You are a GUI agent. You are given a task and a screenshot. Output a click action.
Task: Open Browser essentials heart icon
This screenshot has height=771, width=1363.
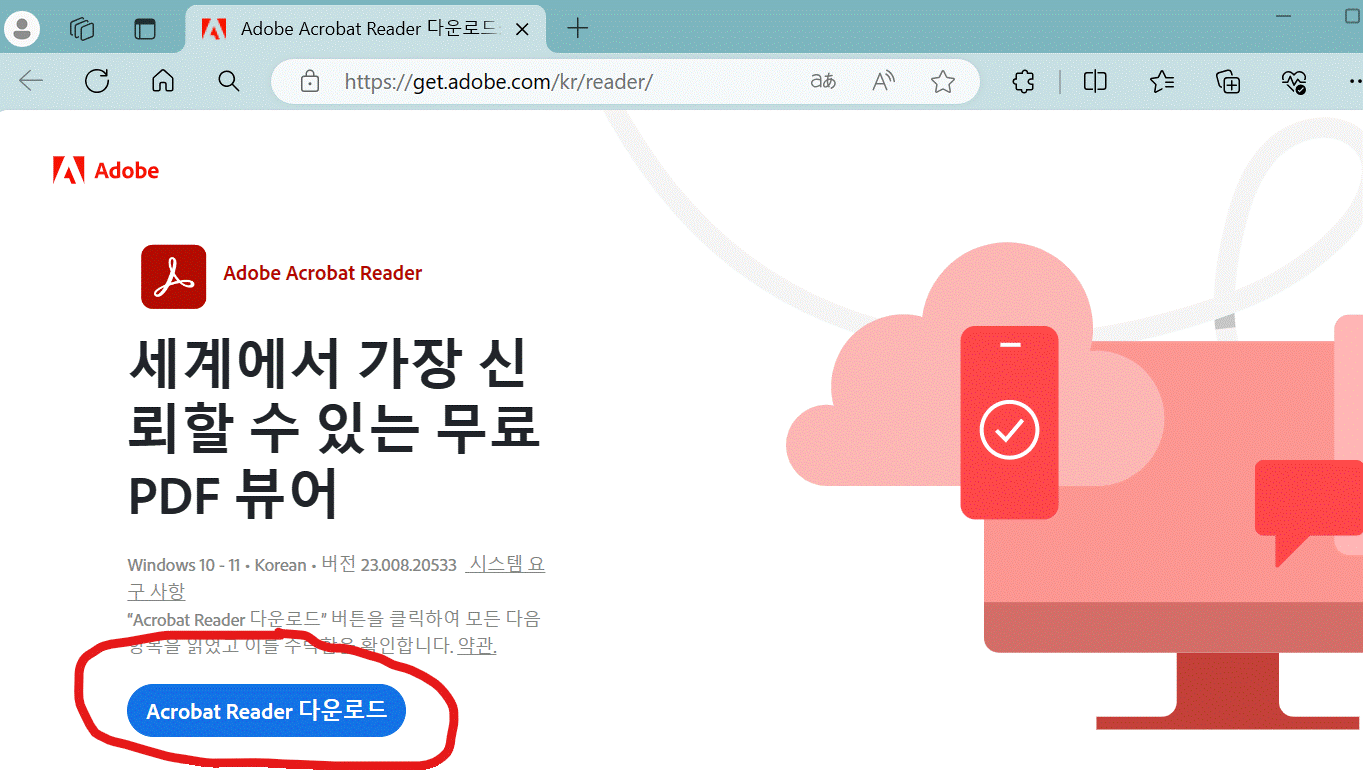point(1294,81)
